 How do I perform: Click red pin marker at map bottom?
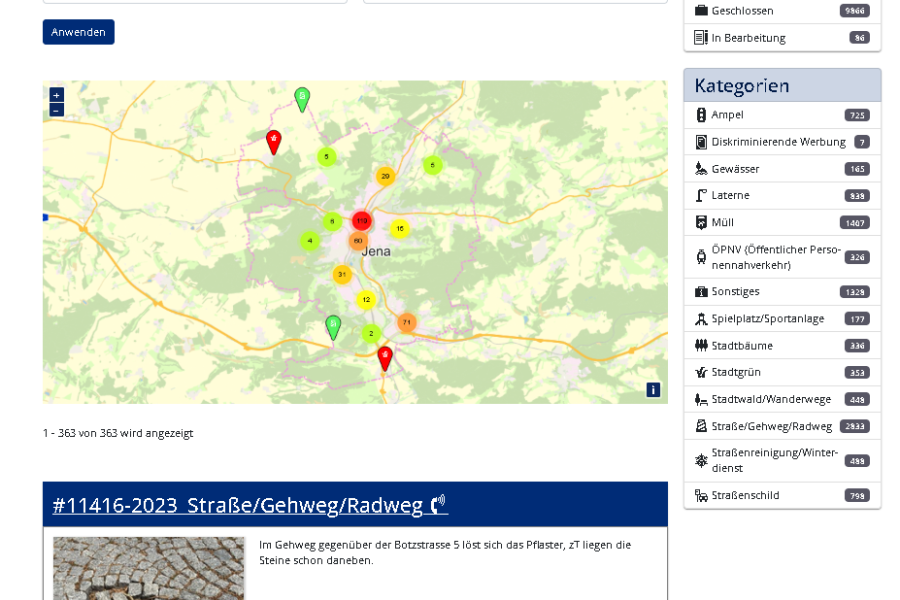click(x=385, y=359)
